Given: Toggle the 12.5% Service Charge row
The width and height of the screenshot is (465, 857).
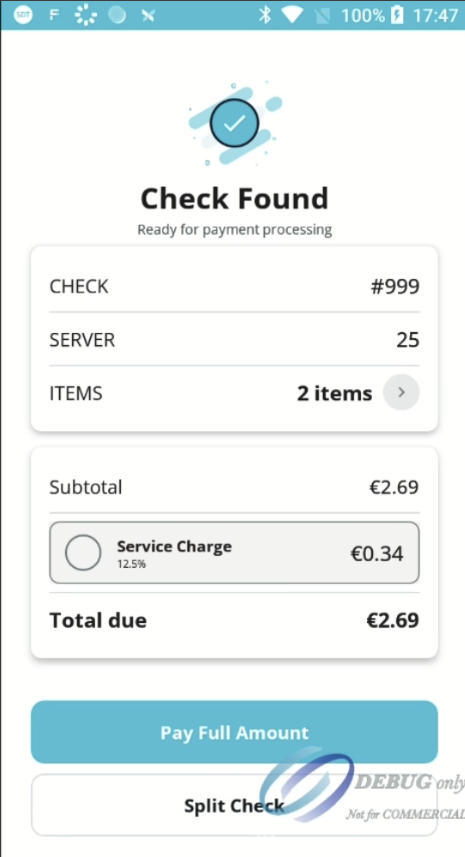Looking at the screenshot, I should coord(234,553).
